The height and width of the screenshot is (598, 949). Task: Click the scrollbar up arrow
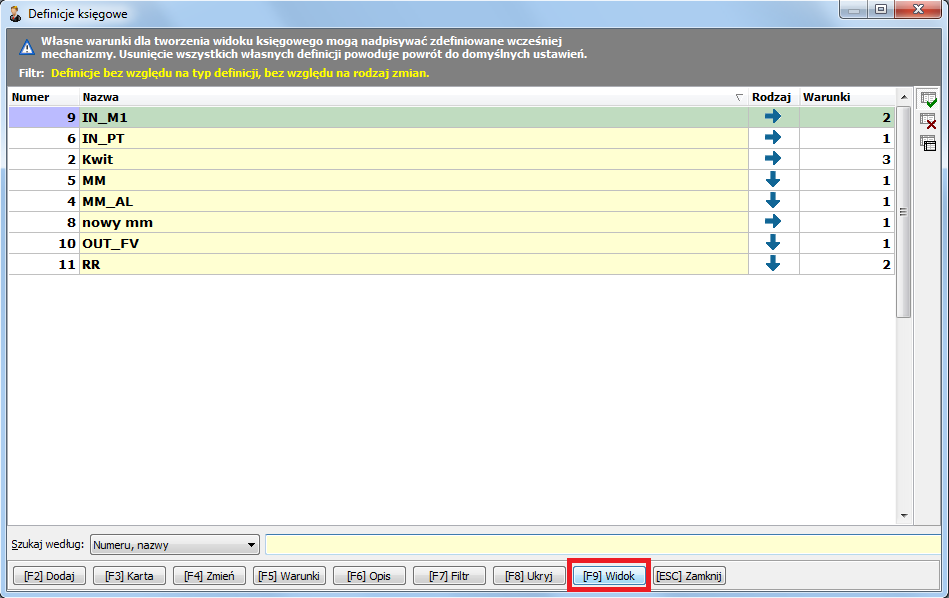click(x=904, y=97)
